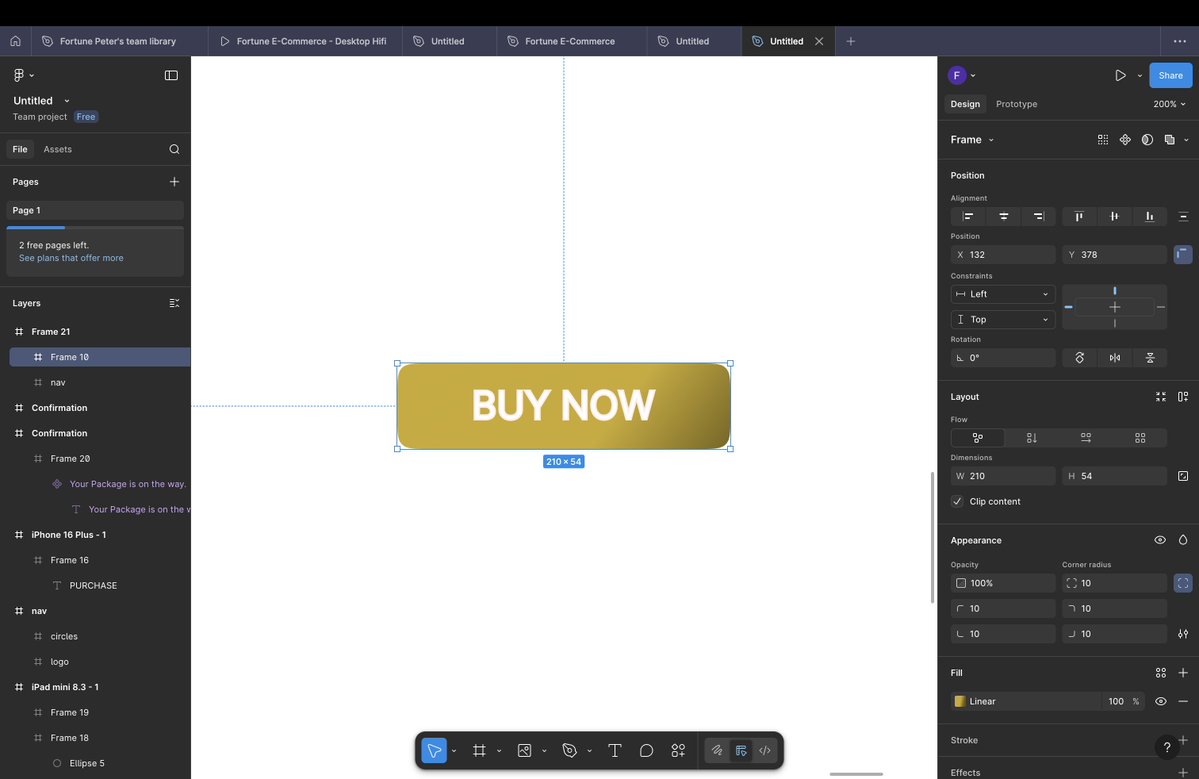Rotate selection 90 degrees icon

pyautogui.click(x=1080, y=358)
